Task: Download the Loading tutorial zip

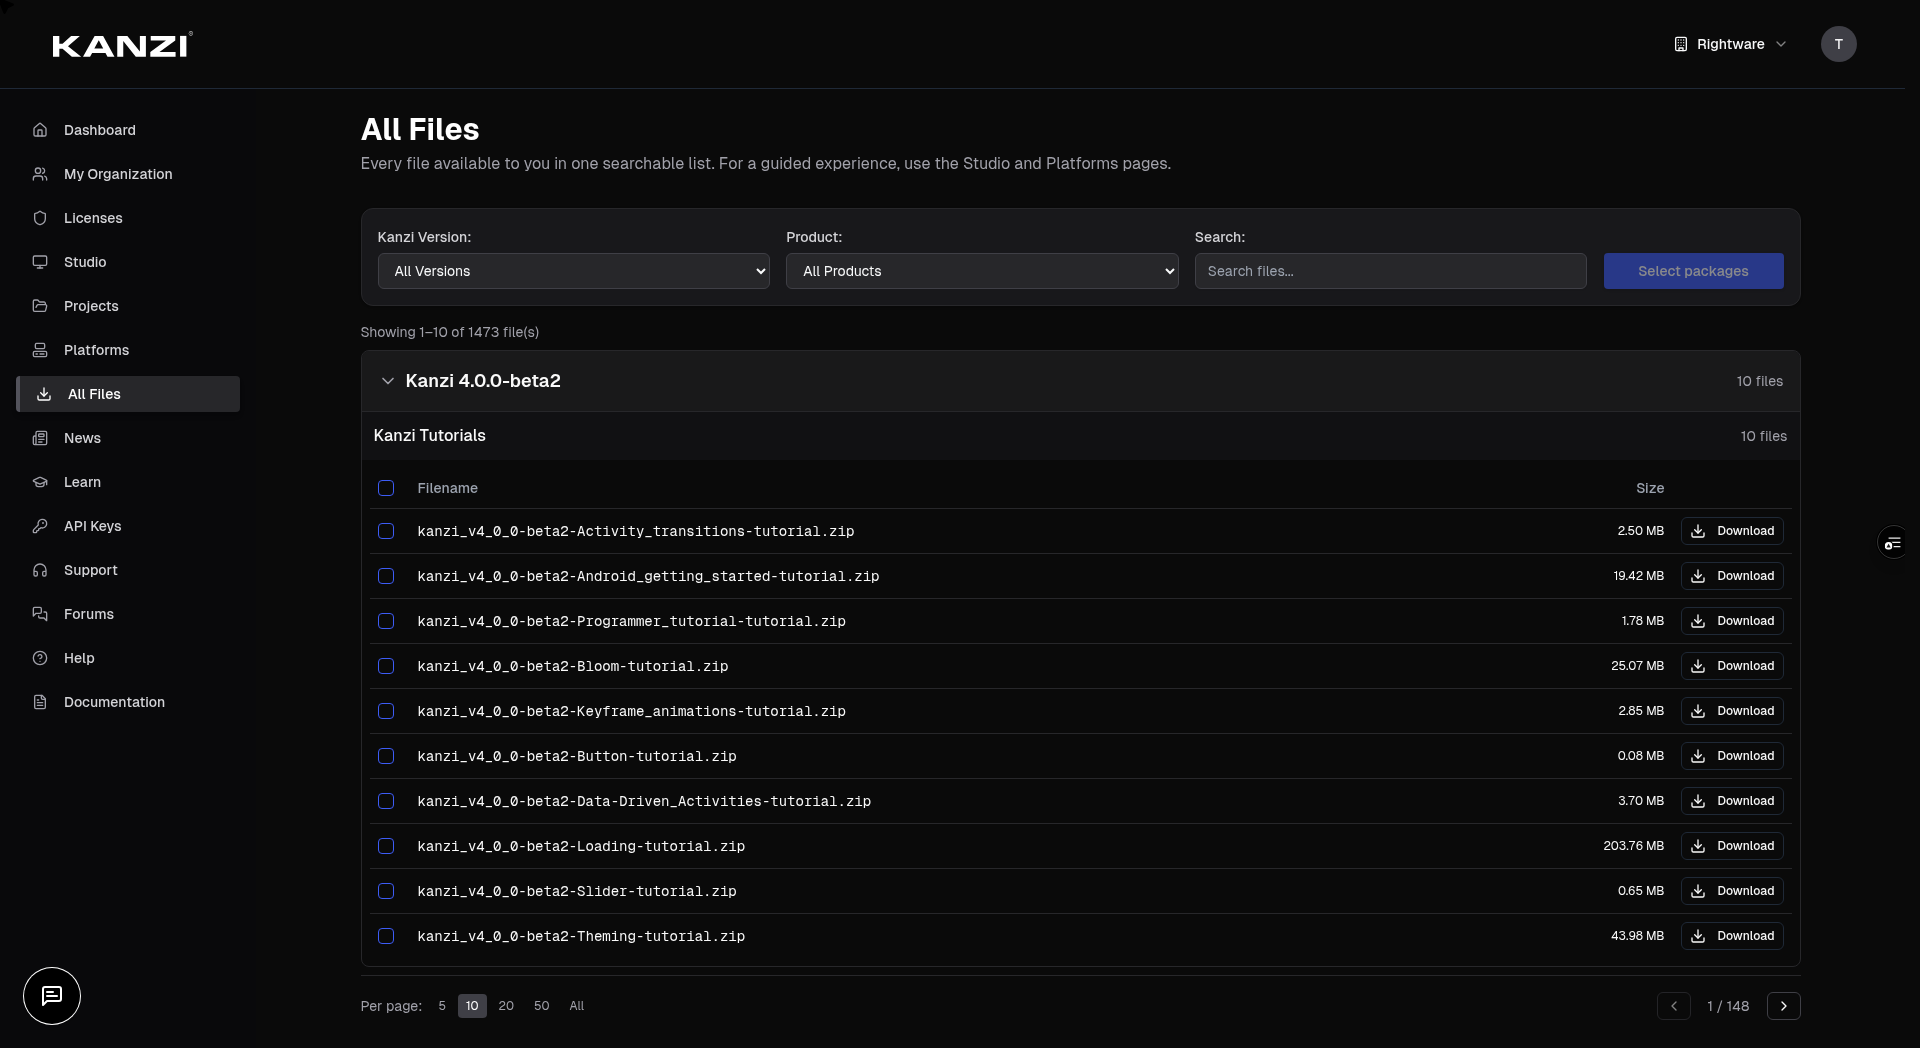Action: coord(1732,846)
